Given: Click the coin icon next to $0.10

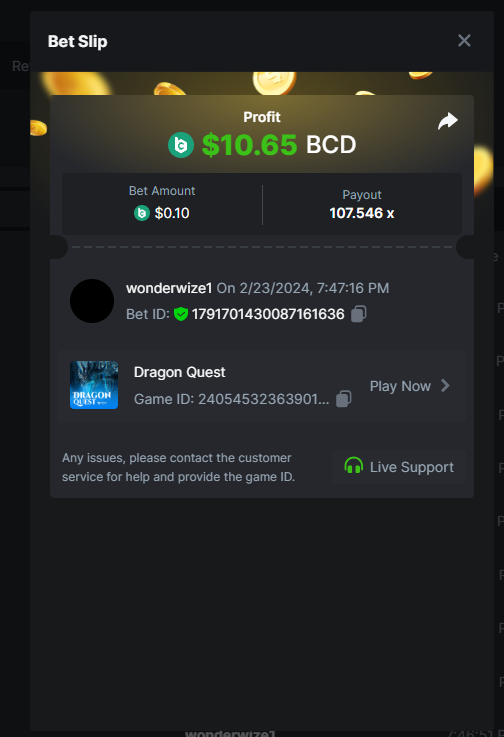Looking at the screenshot, I should [x=142, y=213].
